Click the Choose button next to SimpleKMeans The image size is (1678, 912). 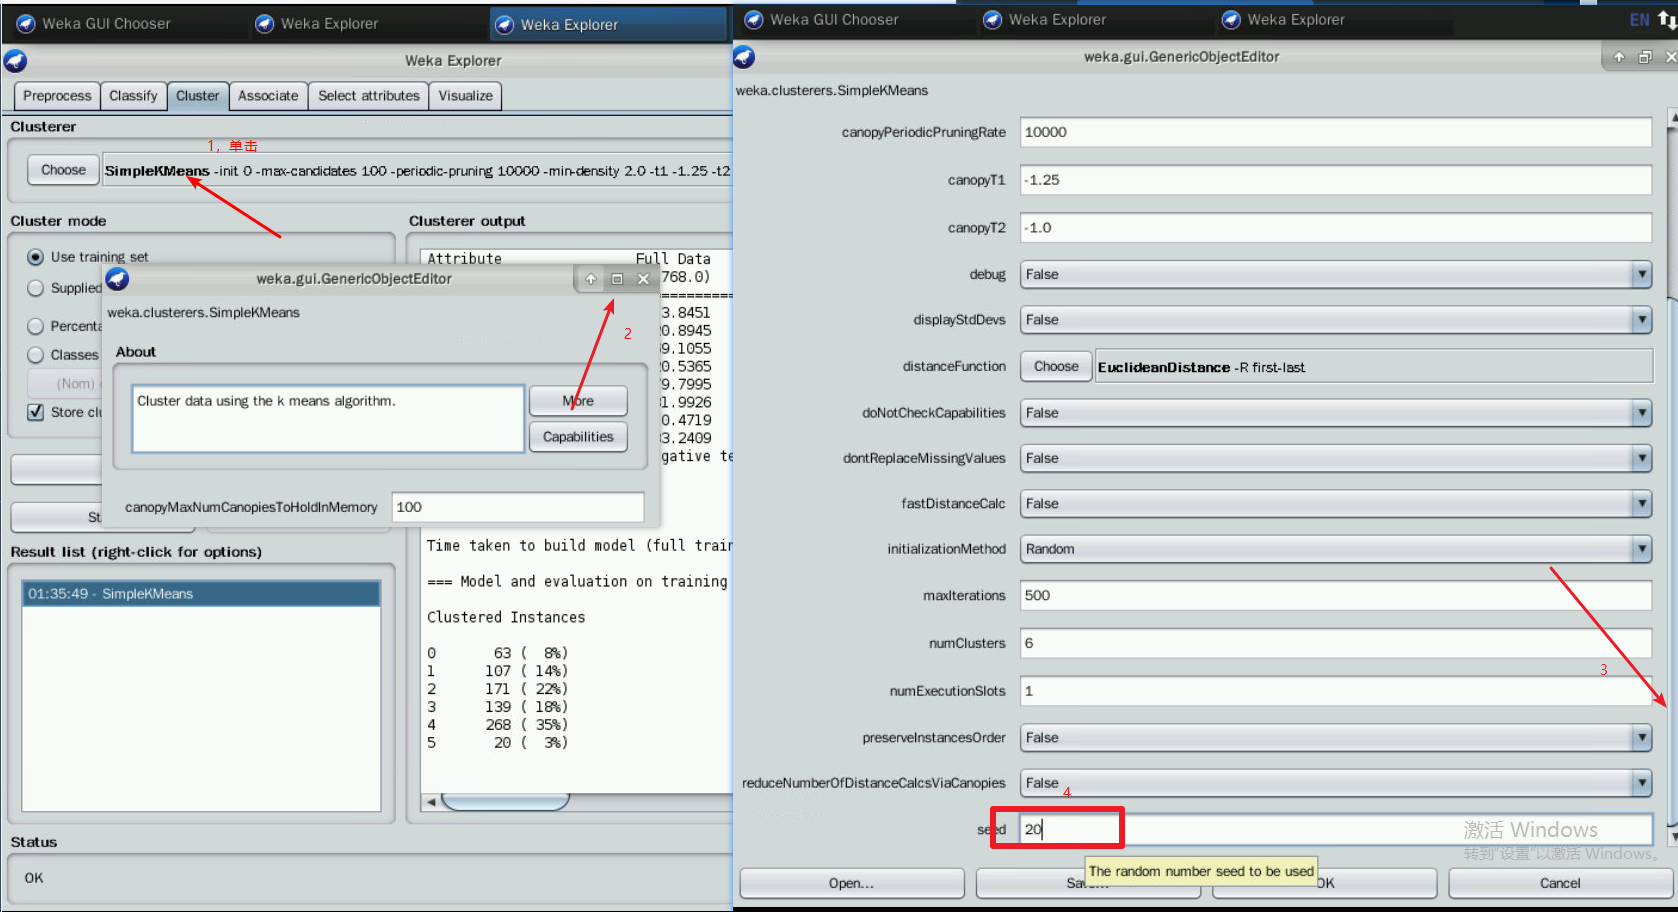63,170
